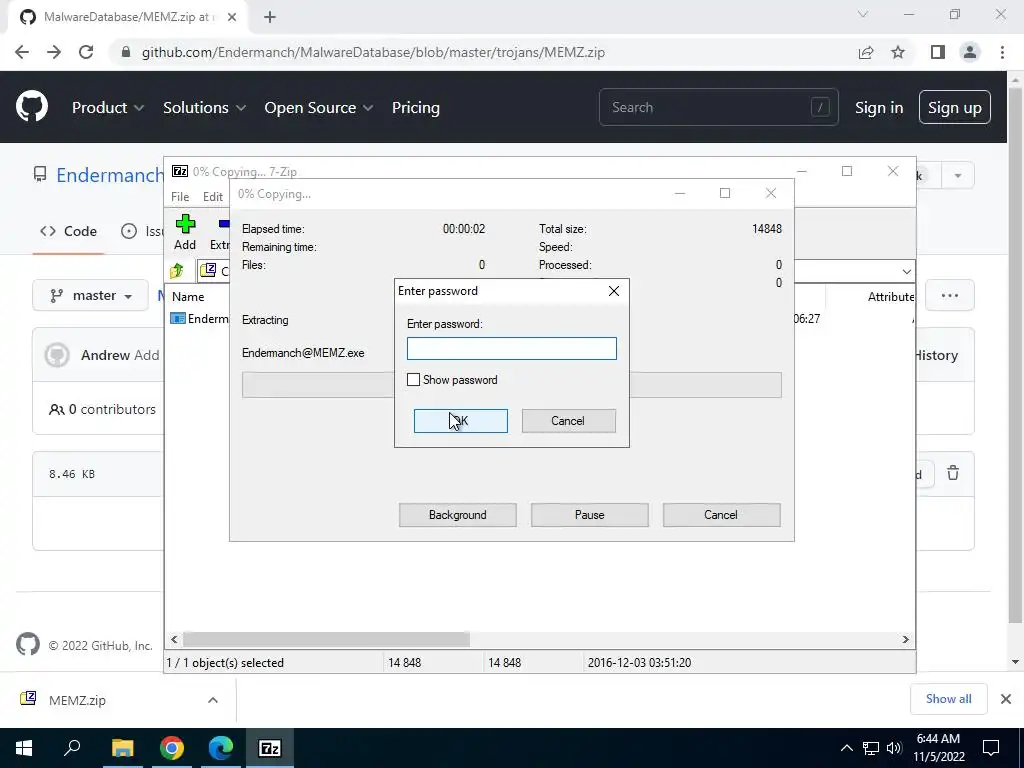The width and height of the screenshot is (1024, 768).
Task: Click the 7-Zip up-folder arrow icon
Action: (x=177, y=270)
